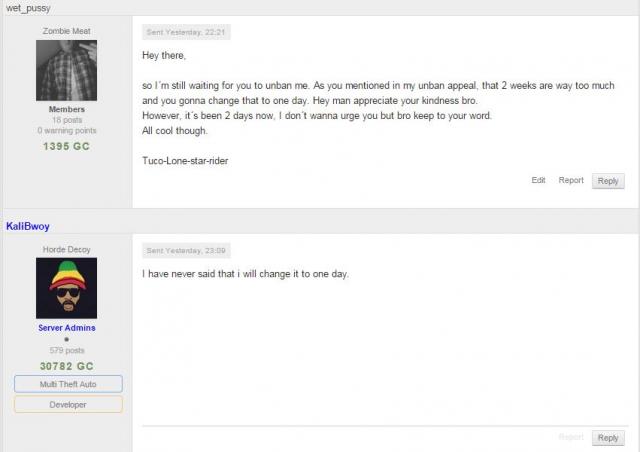Click the 579 posts count
Screen dimensions: 640x452
pos(67,351)
